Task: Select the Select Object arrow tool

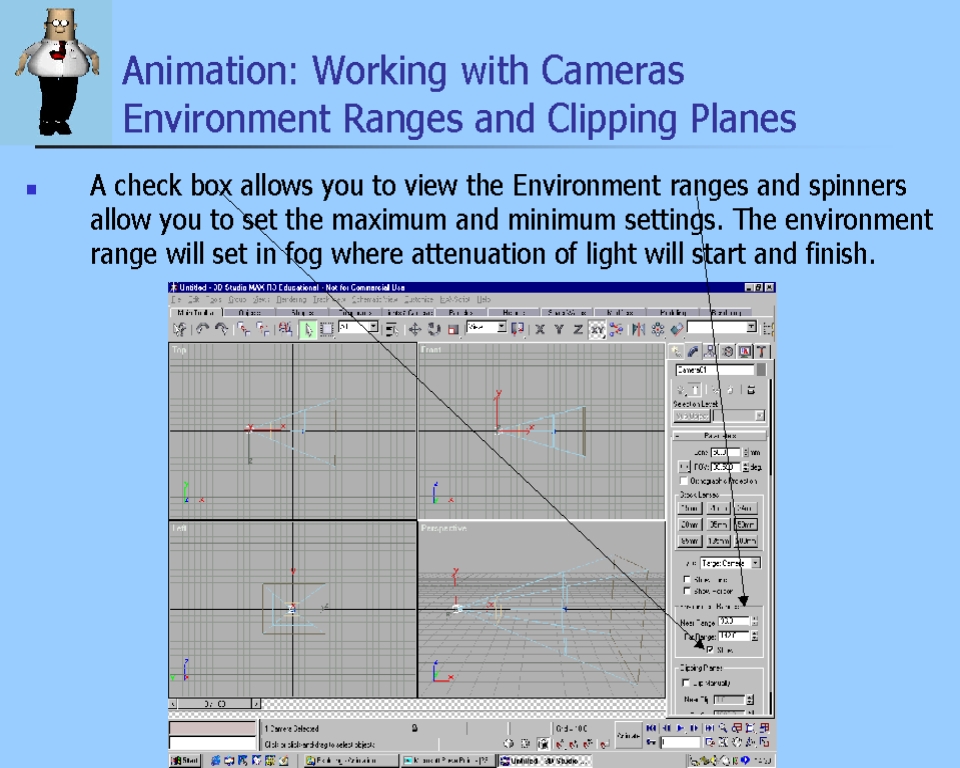Action: pos(309,328)
